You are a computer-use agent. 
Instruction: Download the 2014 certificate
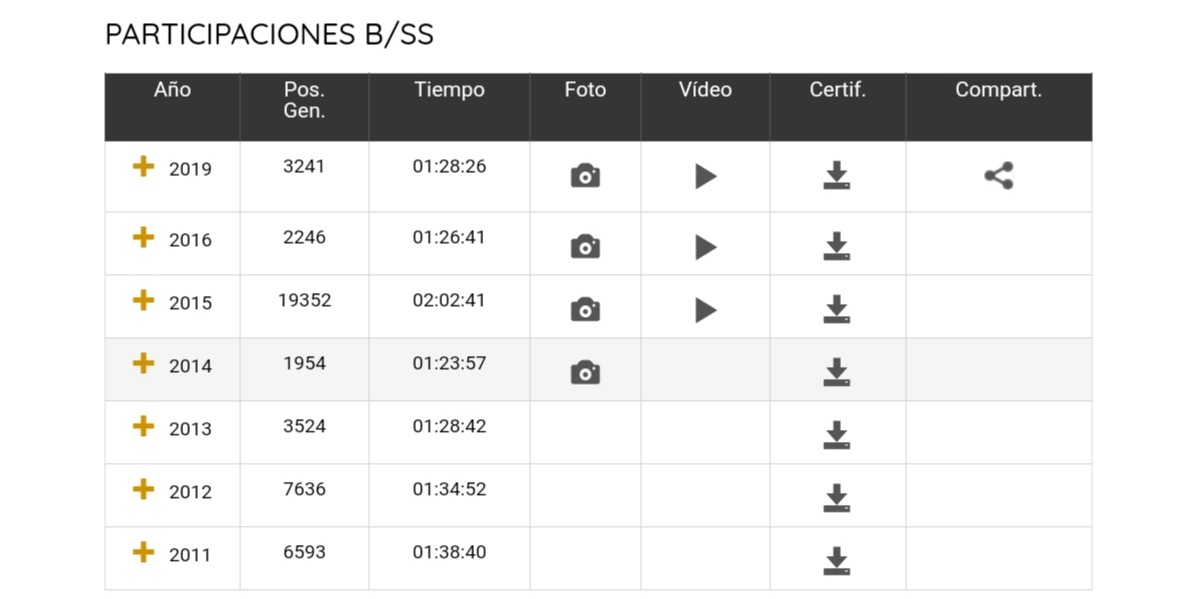coord(836,372)
